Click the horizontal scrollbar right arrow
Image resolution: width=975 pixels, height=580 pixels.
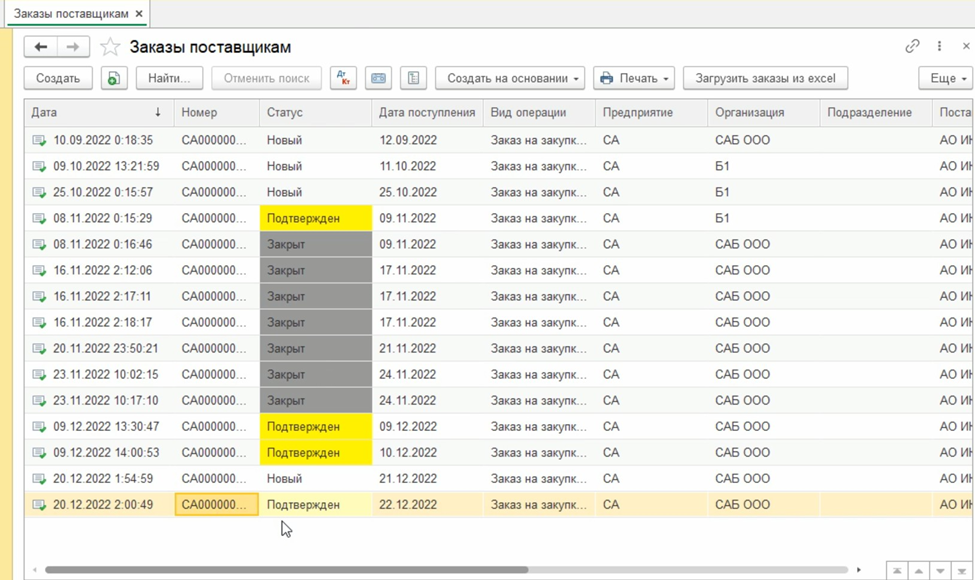[859, 569]
